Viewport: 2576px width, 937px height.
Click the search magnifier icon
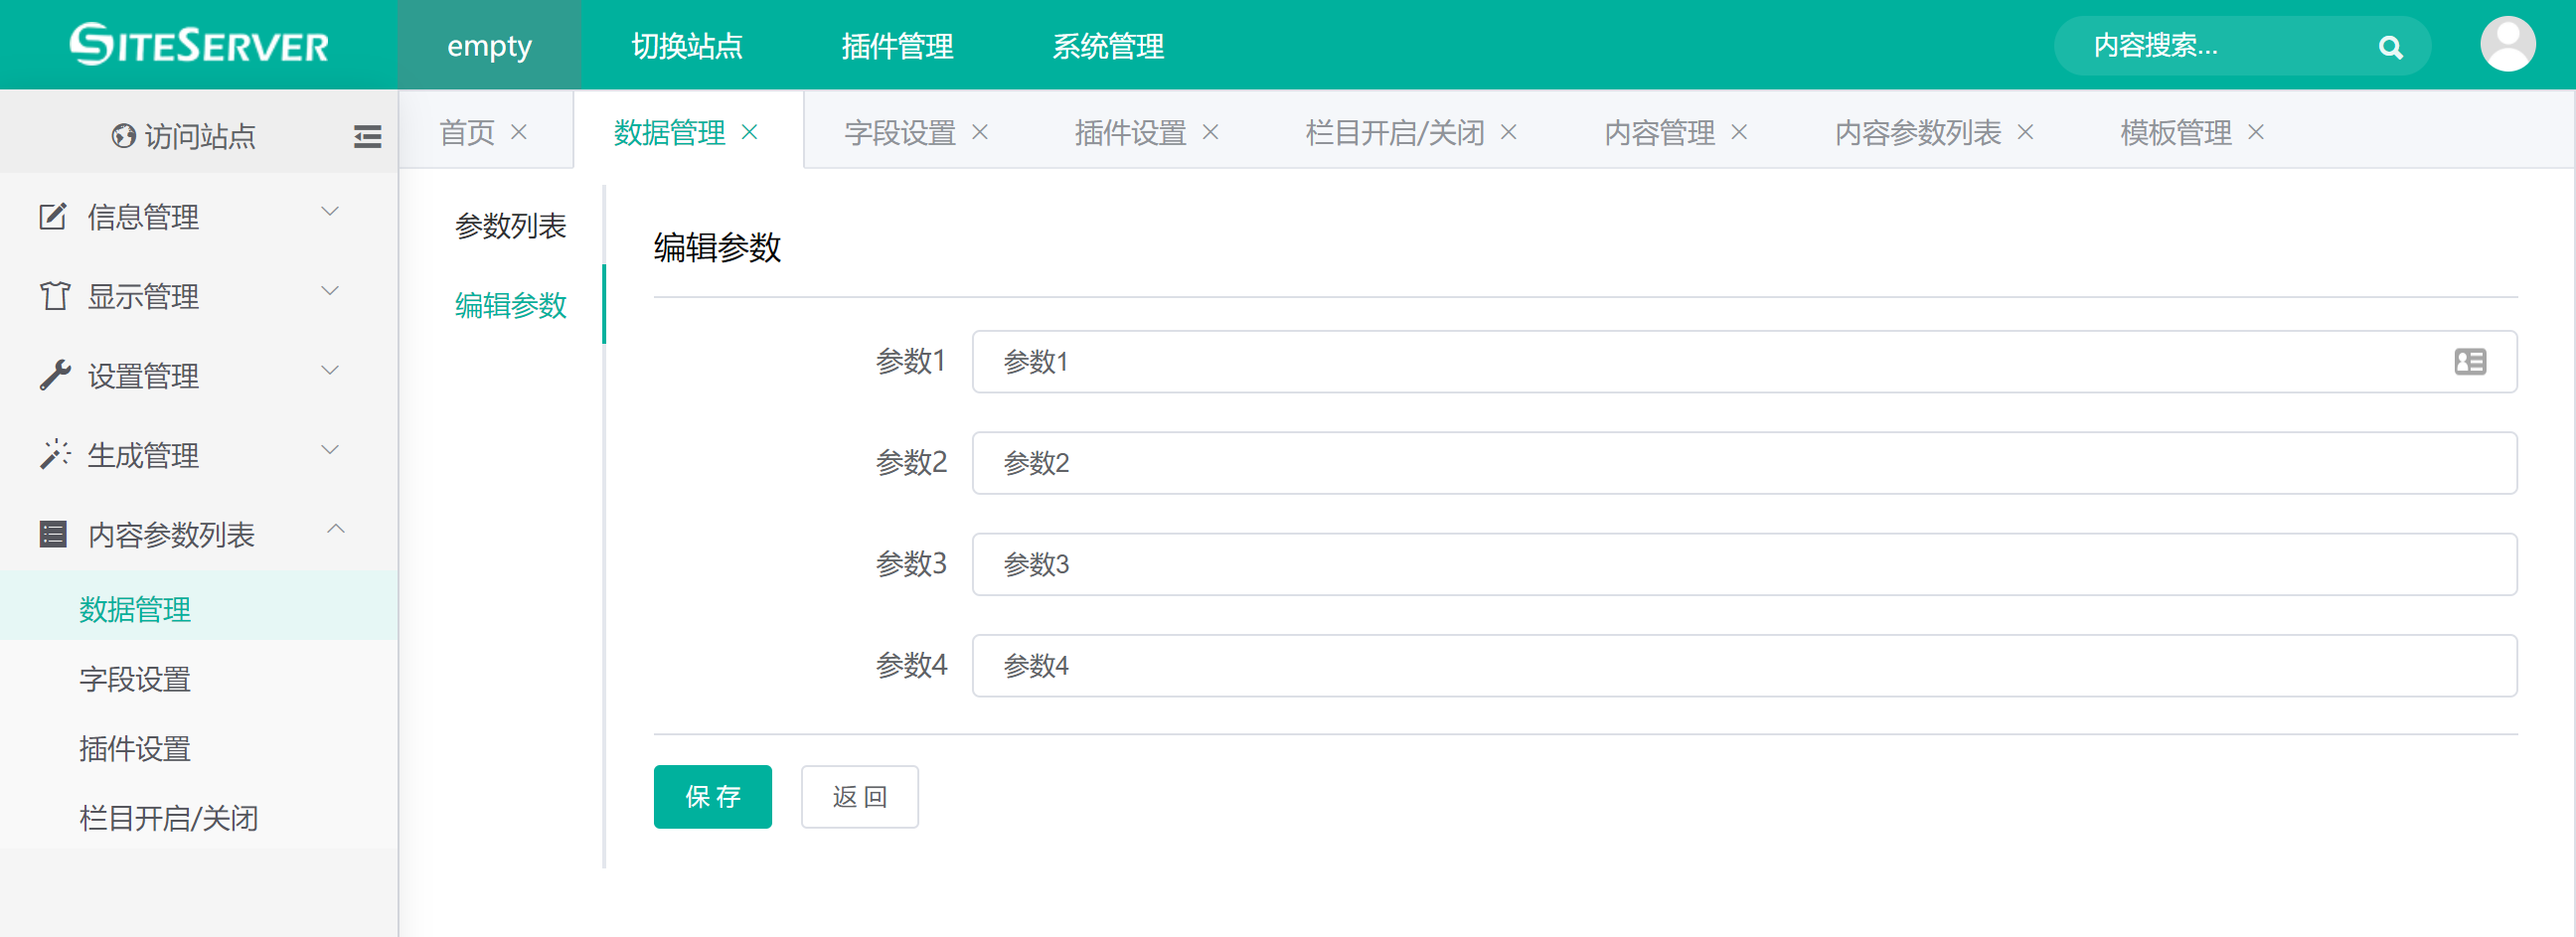(2390, 47)
